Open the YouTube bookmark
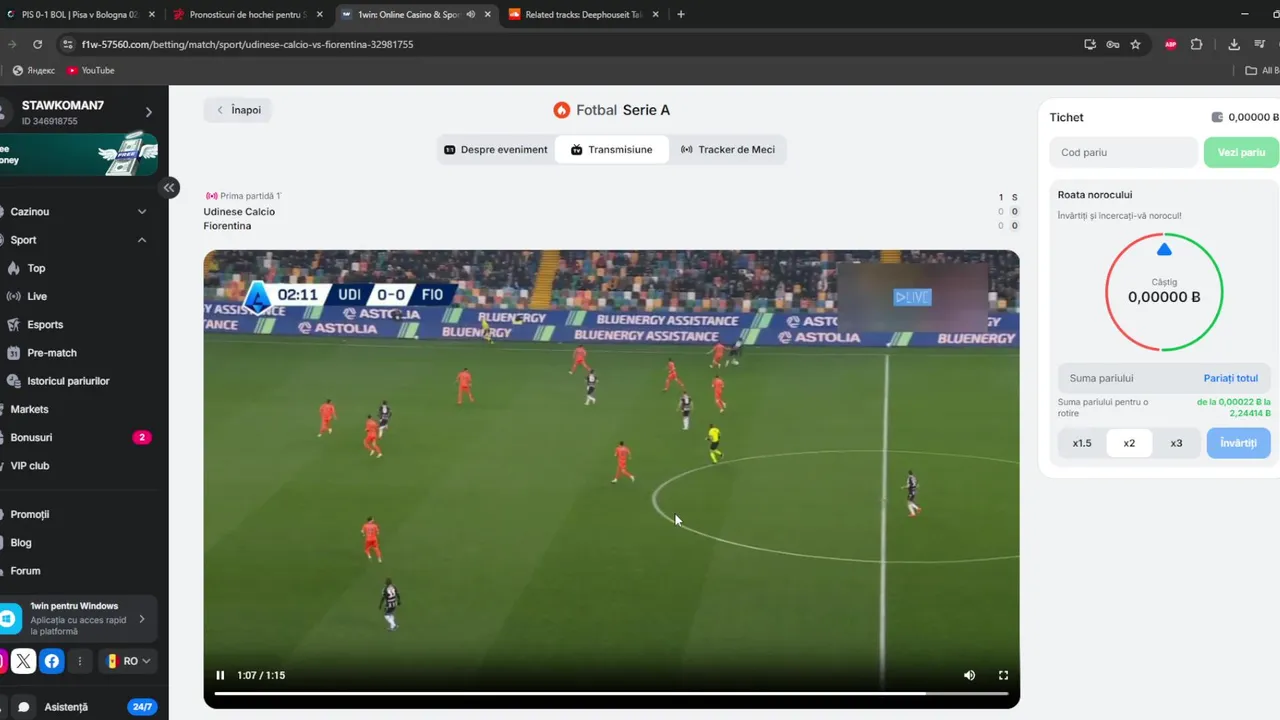The image size is (1280, 720). (x=90, y=71)
